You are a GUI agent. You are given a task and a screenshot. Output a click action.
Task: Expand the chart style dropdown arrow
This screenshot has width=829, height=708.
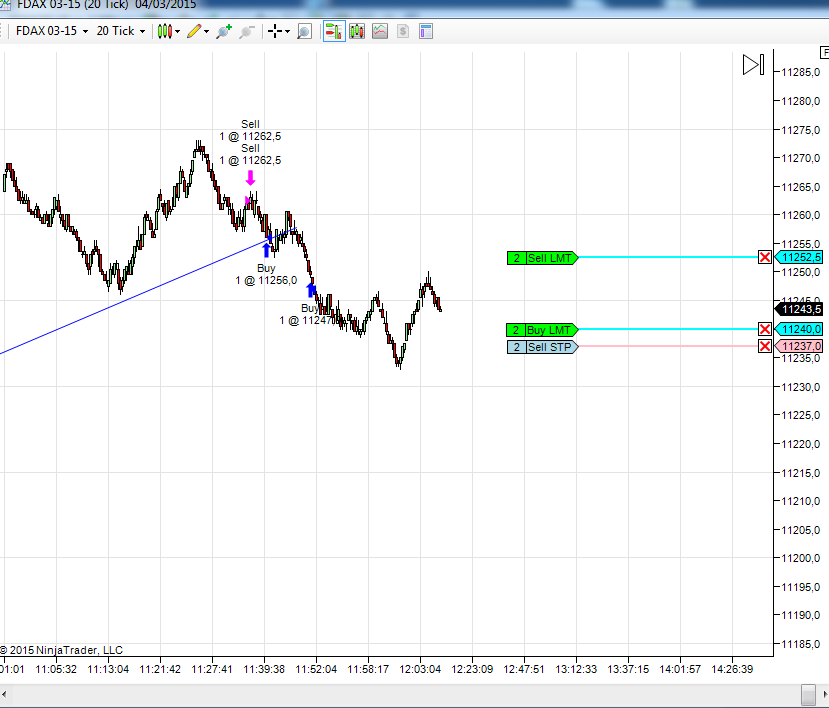click(178, 32)
